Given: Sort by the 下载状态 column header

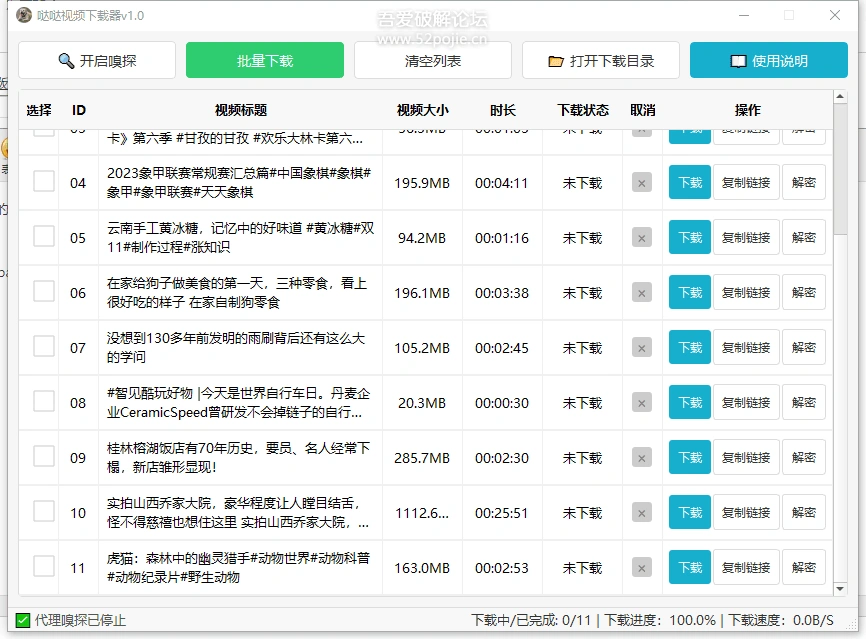Looking at the screenshot, I should point(583,110).
